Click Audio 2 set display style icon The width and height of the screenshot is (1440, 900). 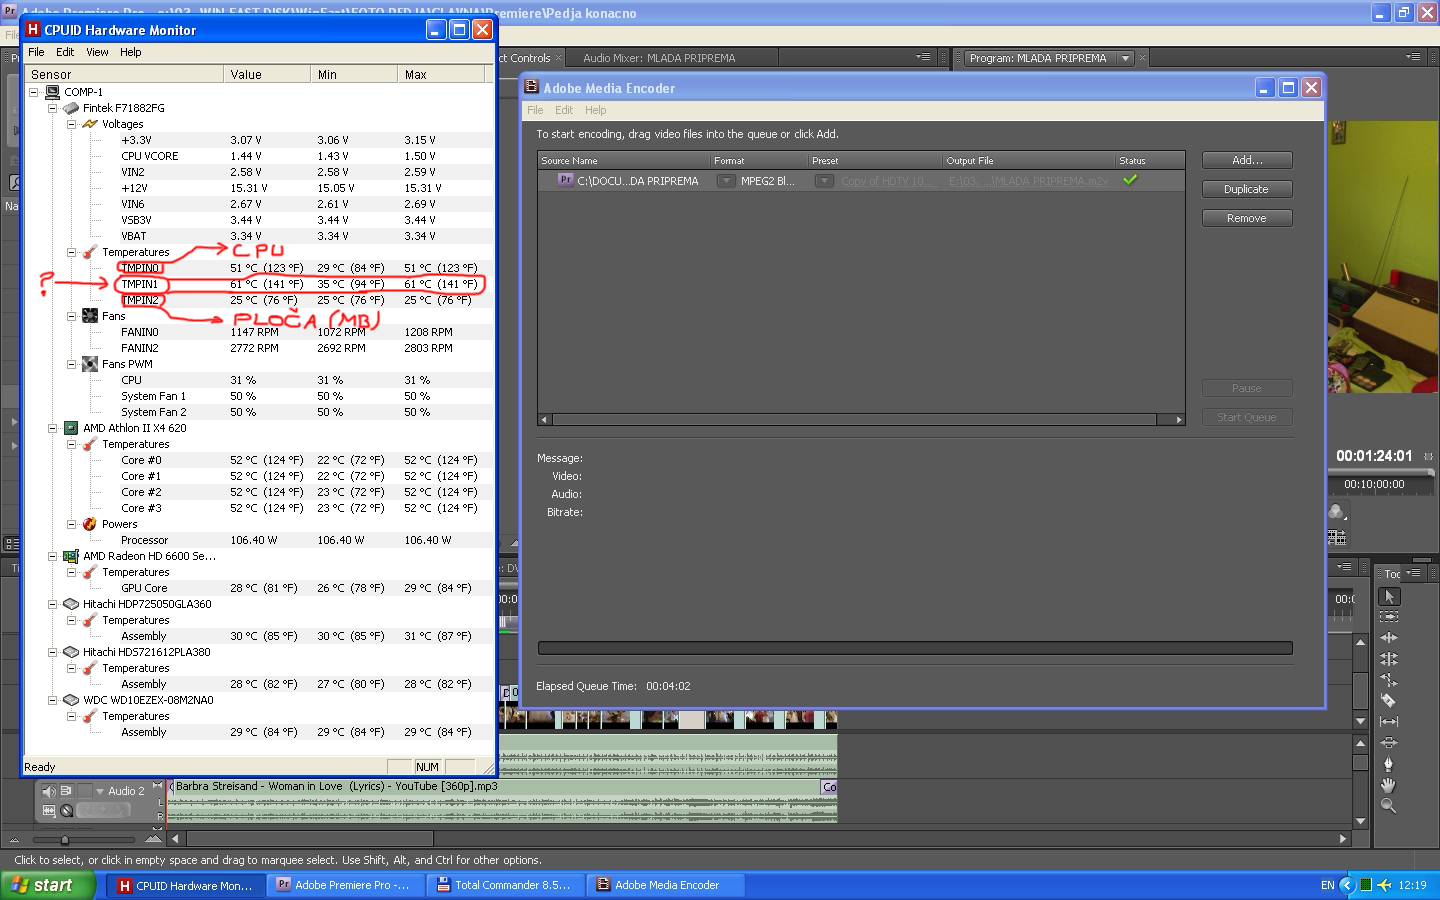pyautogui.click(x=49, y=811)
